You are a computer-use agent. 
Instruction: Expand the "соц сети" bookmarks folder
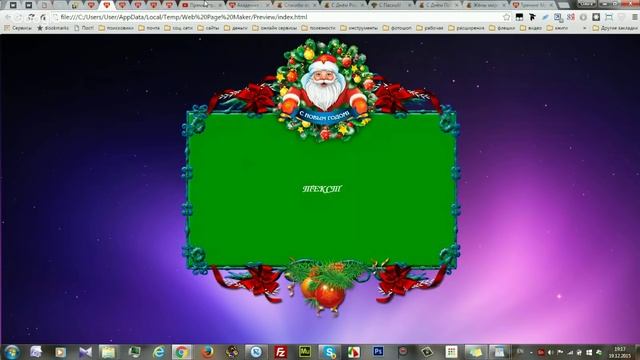tap(179, 28)
